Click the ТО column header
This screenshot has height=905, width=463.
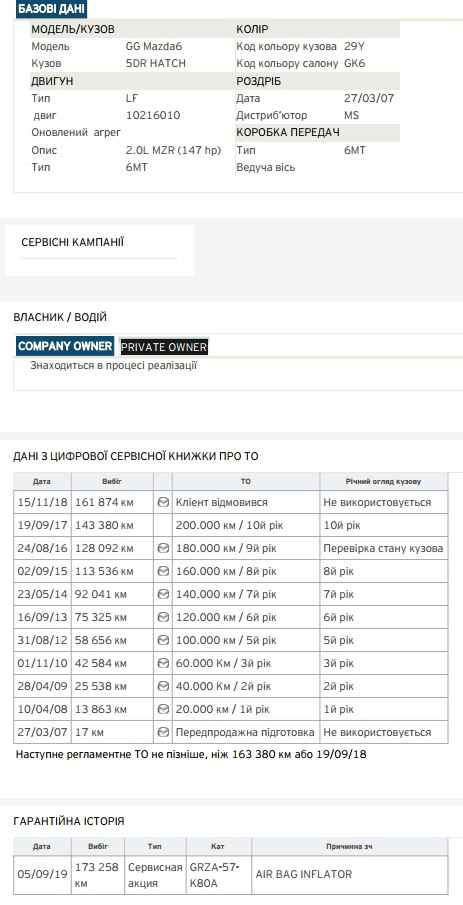point(246,481)
